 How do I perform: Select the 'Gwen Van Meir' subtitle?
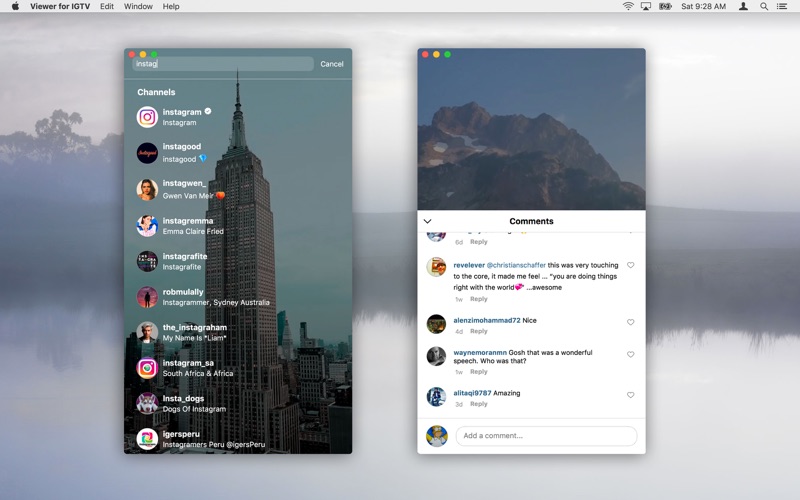pyautogui.click(x=188, y=196)
